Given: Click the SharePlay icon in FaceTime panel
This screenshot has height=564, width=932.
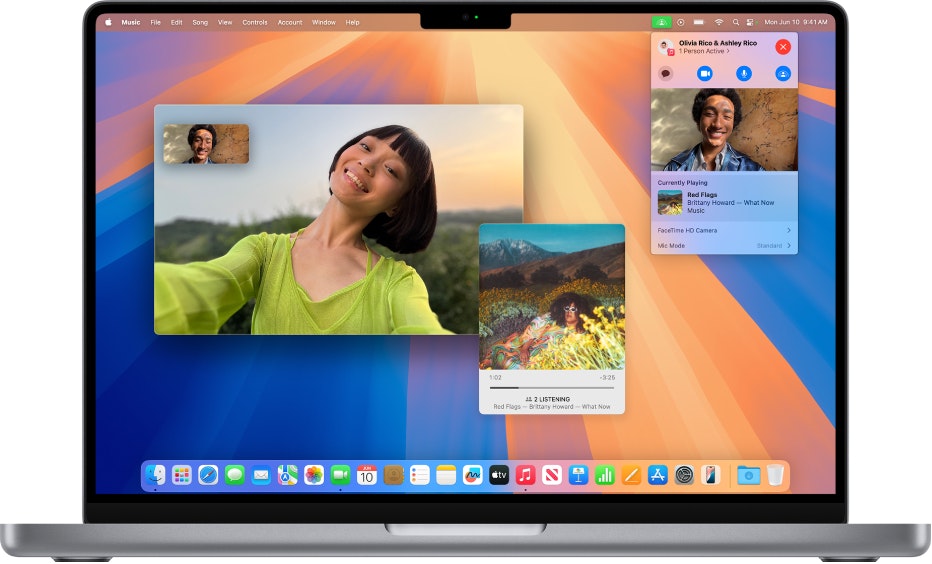Looking at the screenshot, I should click(783, 73).
